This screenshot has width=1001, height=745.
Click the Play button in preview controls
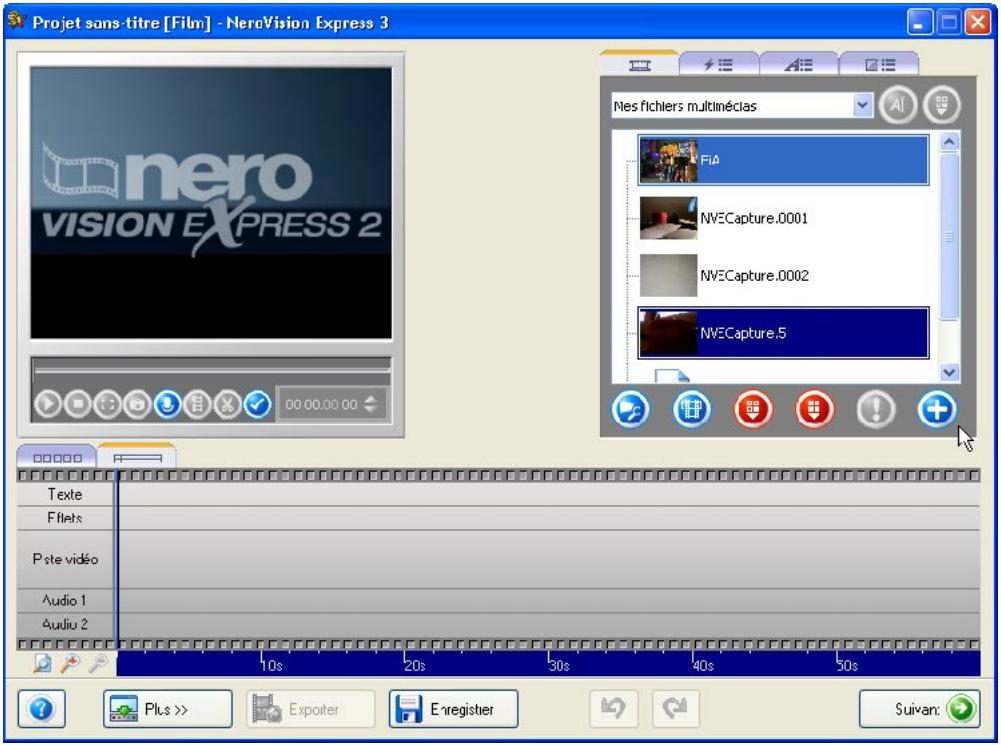coord(48,404)
